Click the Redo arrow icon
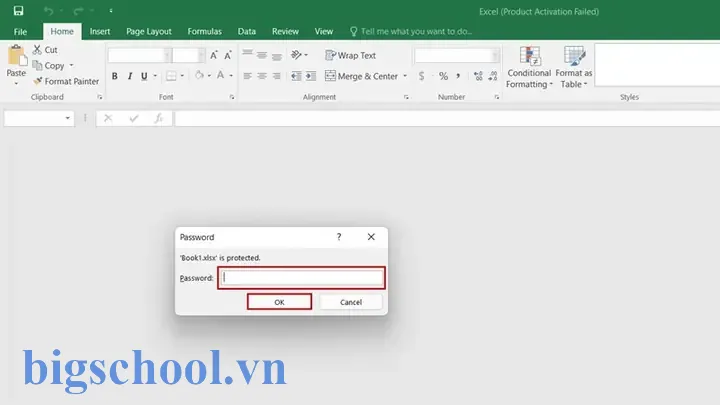 point(79,11)
